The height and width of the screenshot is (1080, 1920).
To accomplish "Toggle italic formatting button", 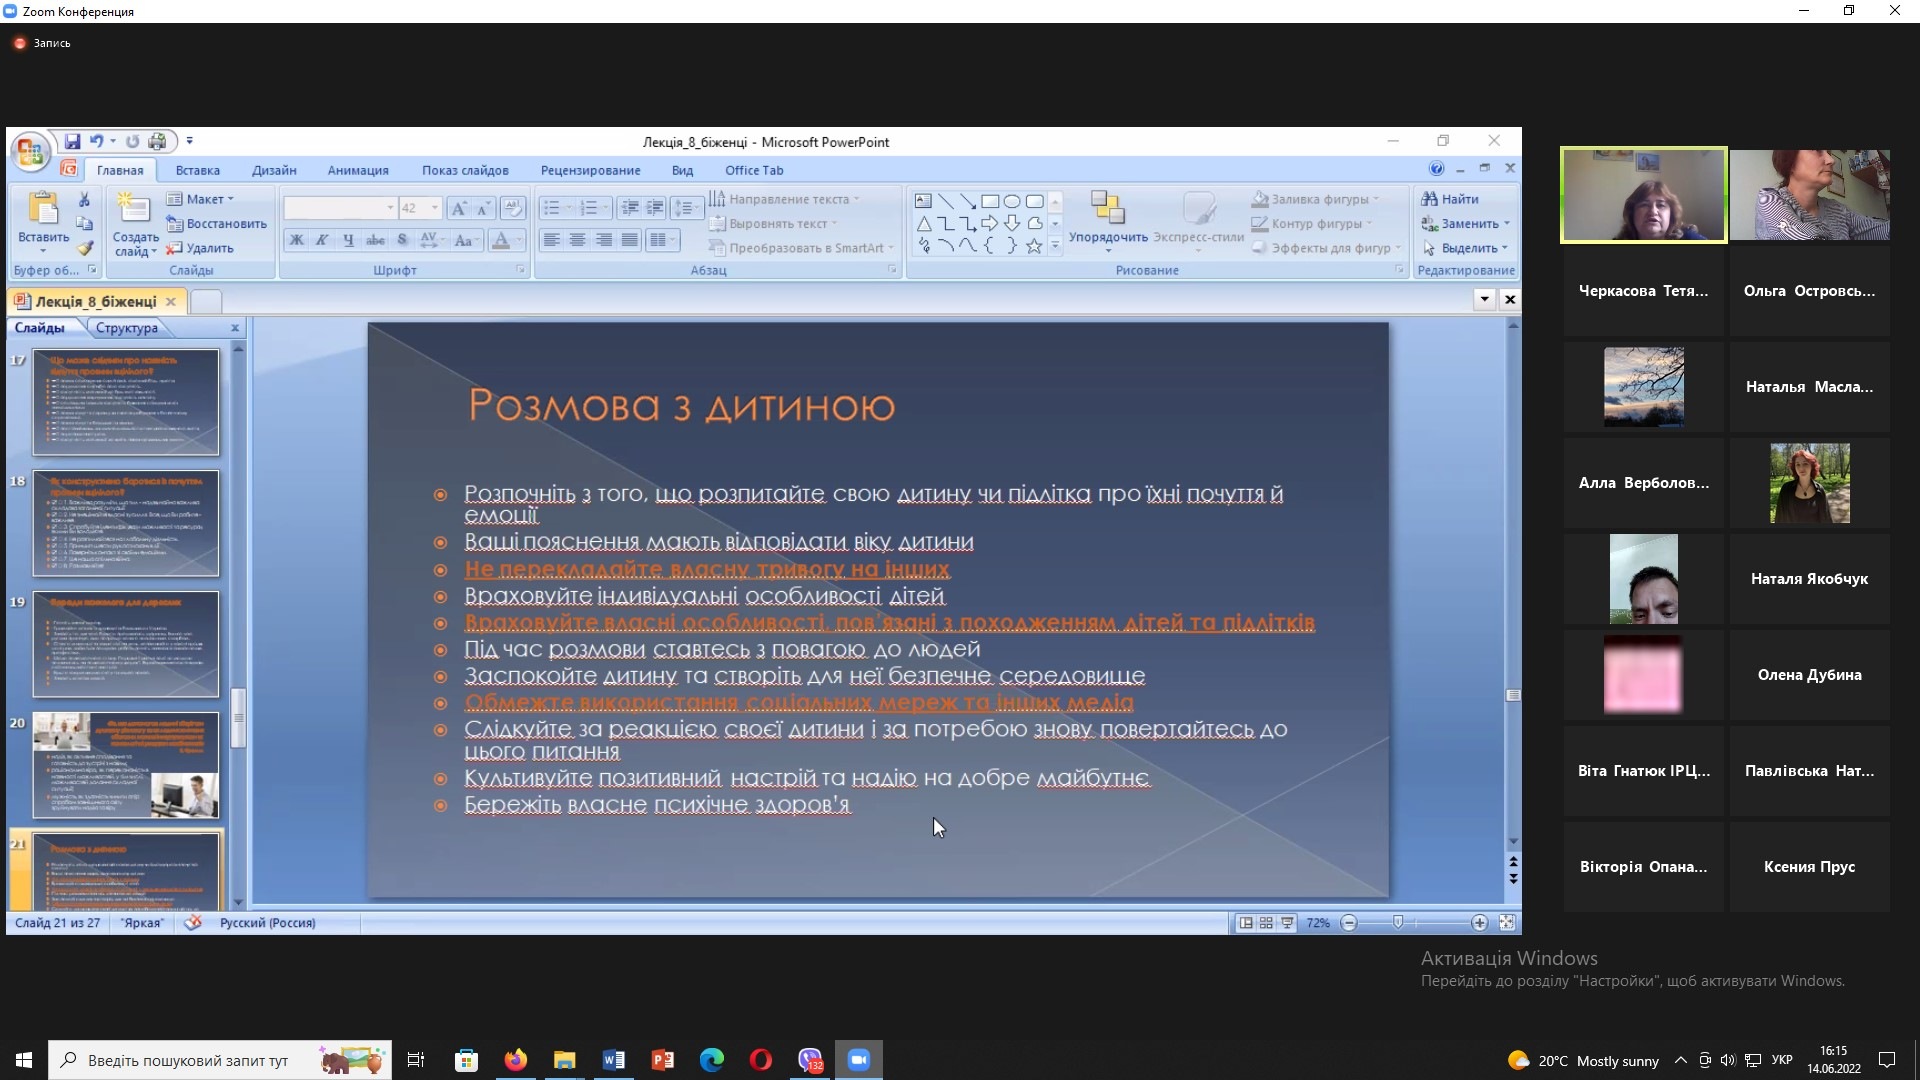I will tap(322, 240).
